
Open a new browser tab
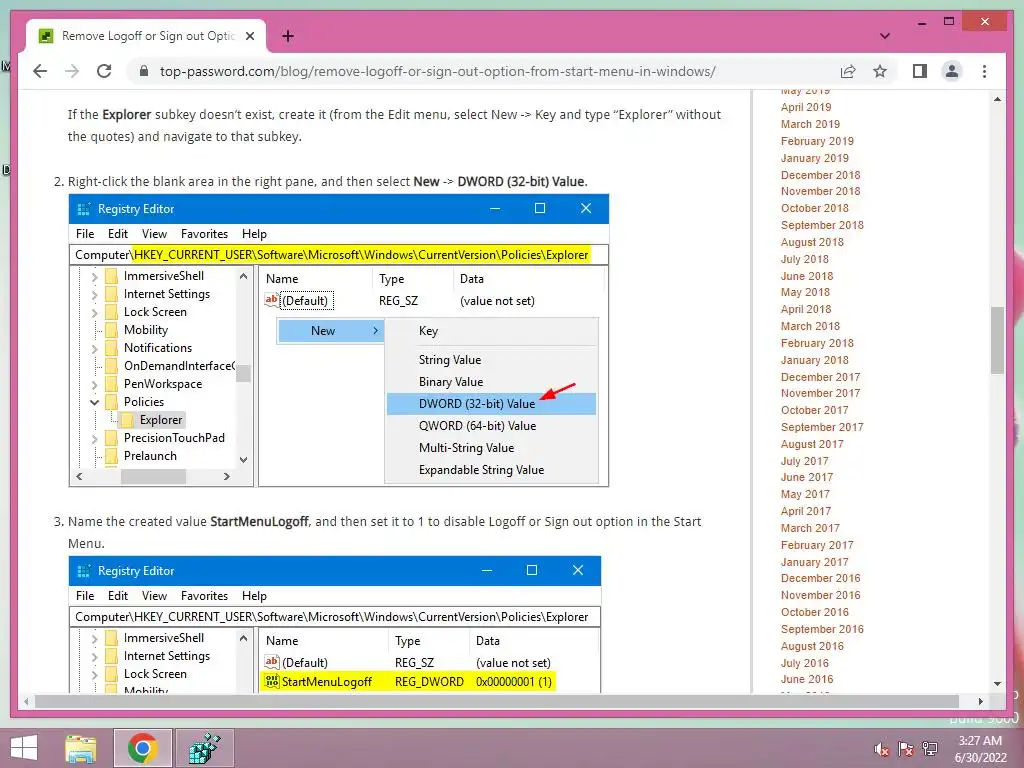point(287,36)
